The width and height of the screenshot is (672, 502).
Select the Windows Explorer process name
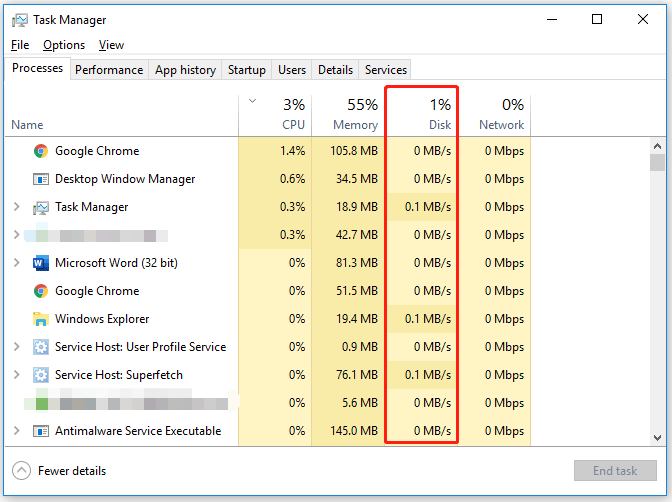(102, 319)
